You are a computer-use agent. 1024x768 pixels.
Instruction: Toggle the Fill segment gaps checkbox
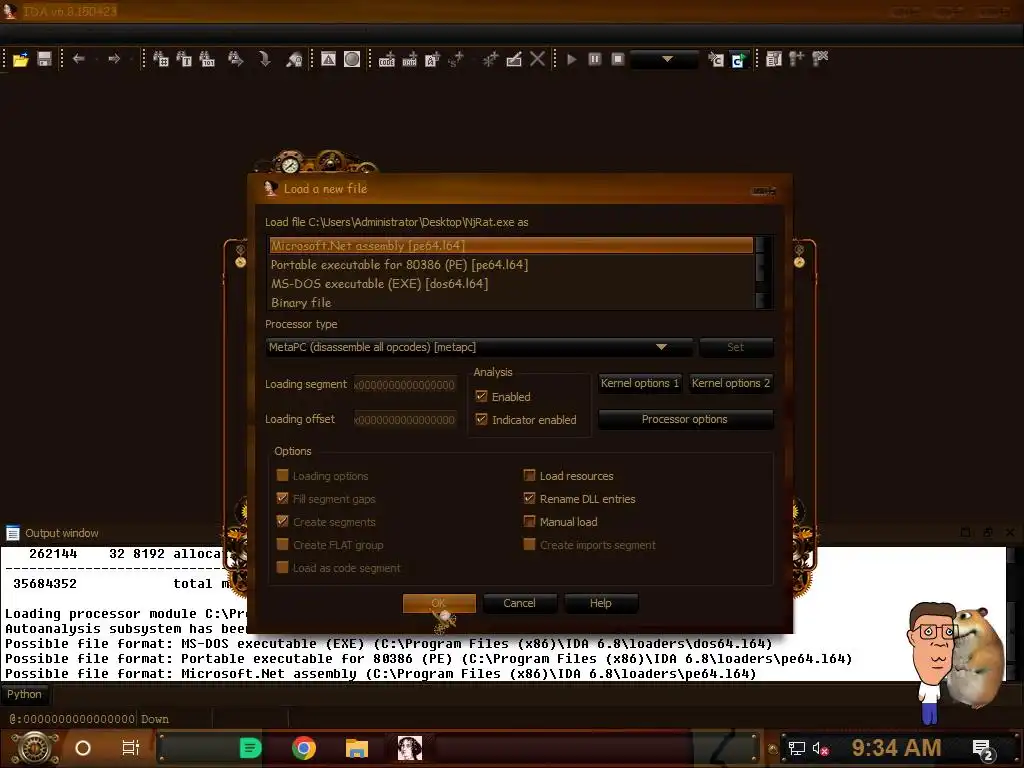(x=282, y=498)
